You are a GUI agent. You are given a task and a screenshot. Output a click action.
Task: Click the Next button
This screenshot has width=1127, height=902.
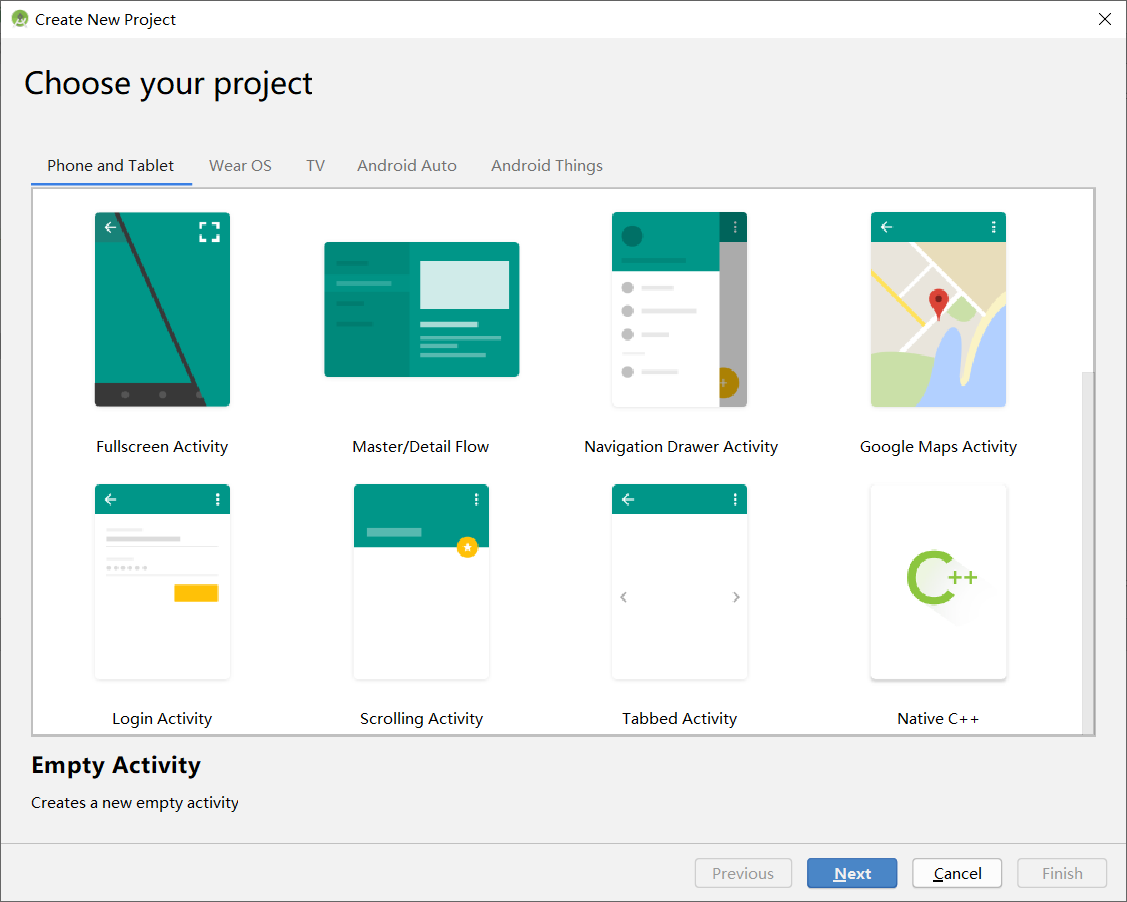[852, 873]
